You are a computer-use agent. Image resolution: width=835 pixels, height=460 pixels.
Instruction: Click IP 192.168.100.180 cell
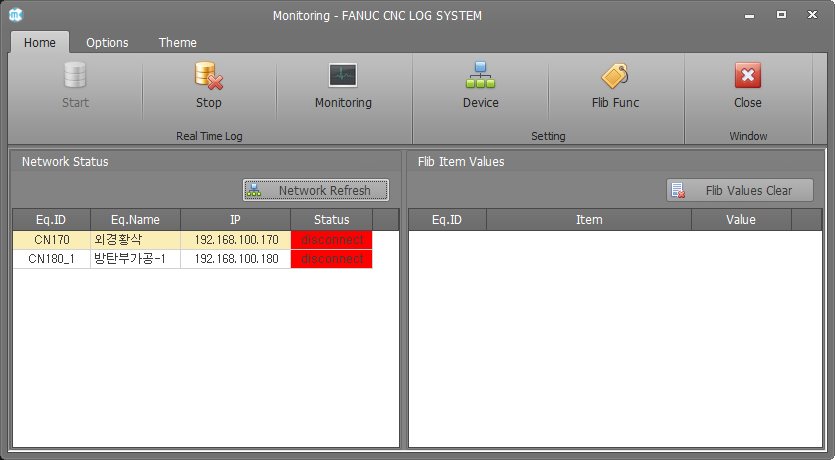pyautogui.click(x=236, y=259)
